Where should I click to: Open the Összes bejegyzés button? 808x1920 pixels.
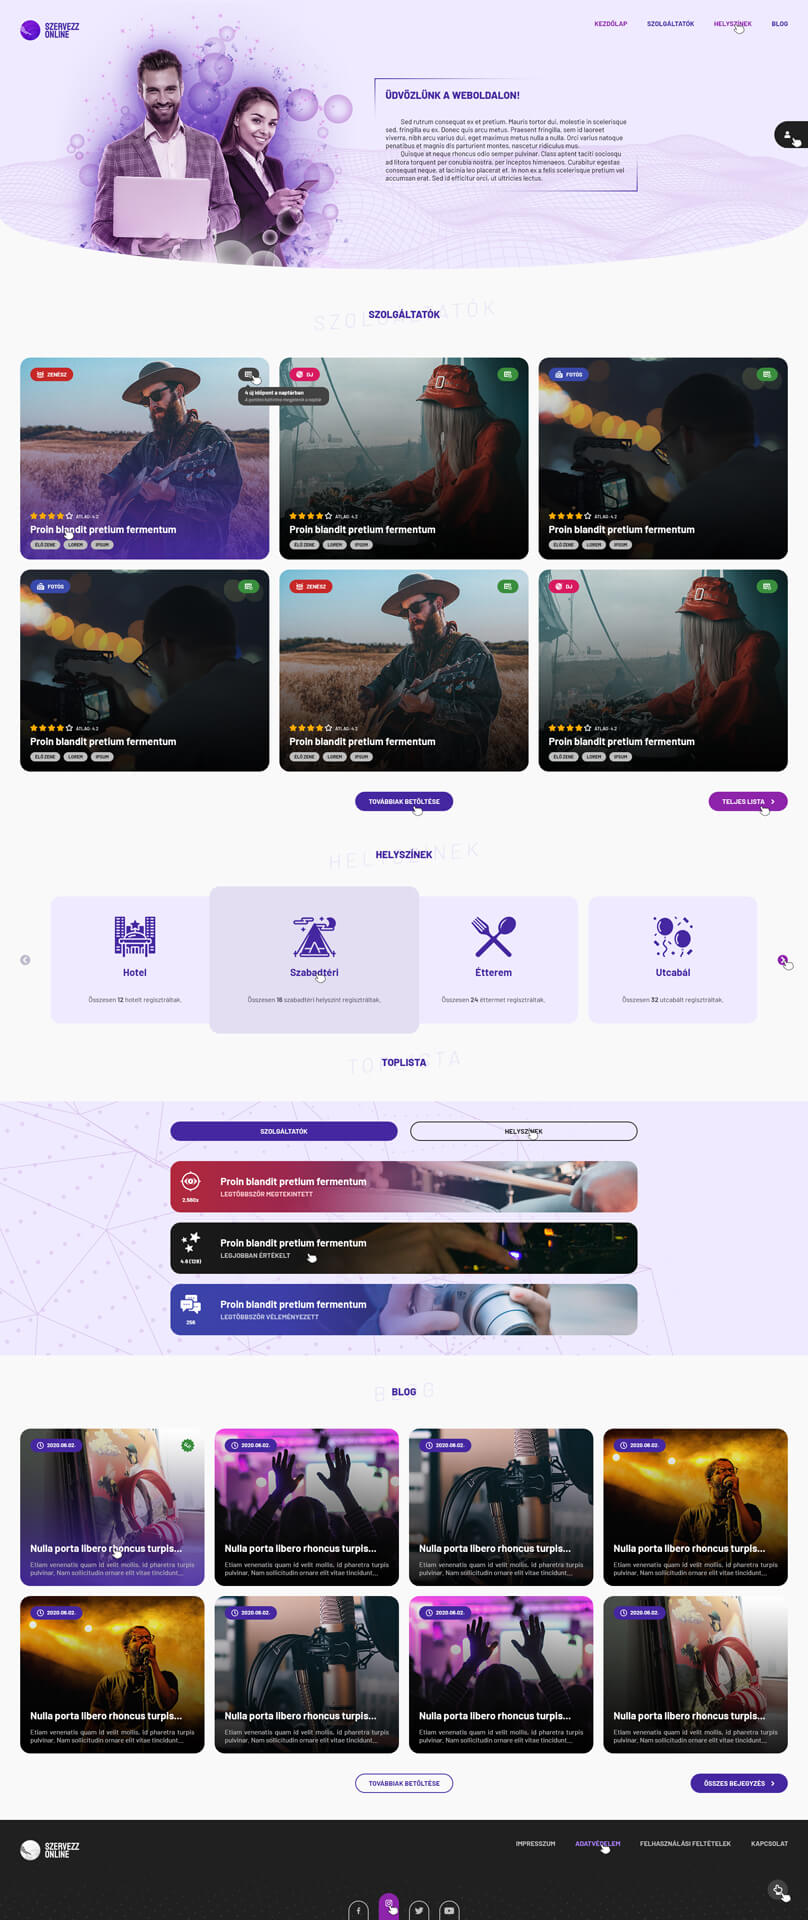739,1783
